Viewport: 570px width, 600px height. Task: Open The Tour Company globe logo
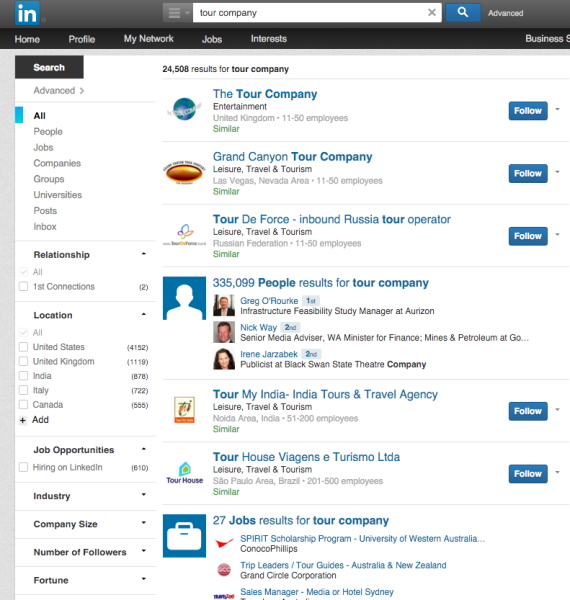pos(184,109)
